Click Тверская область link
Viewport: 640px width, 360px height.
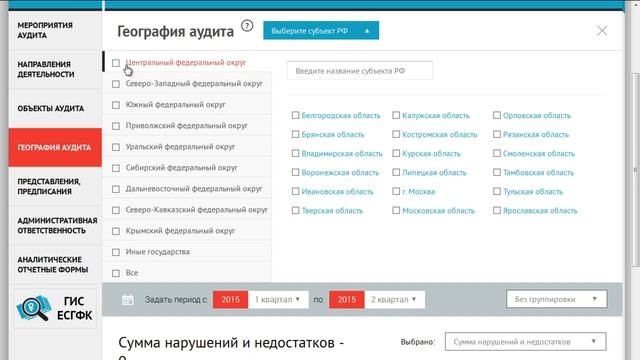(332, 211)
